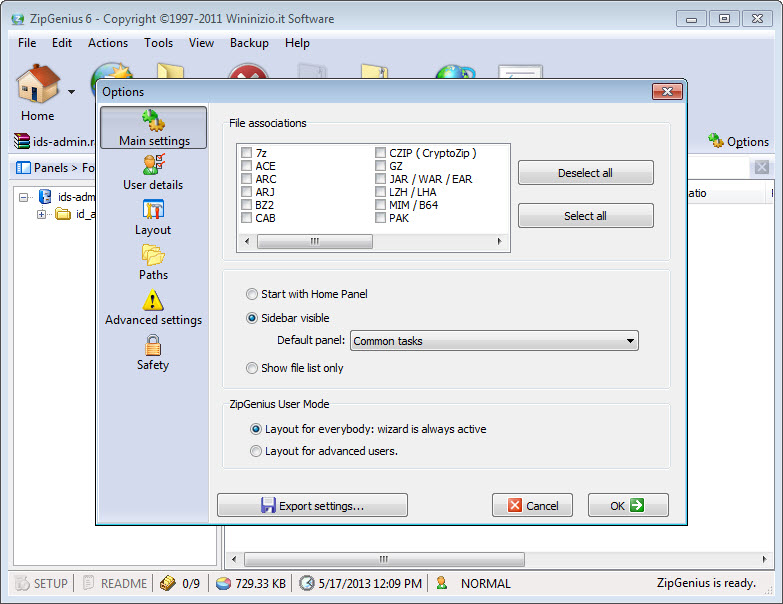Select Layout for advanced users
783x604 pixels.
(x=256, y=451)
